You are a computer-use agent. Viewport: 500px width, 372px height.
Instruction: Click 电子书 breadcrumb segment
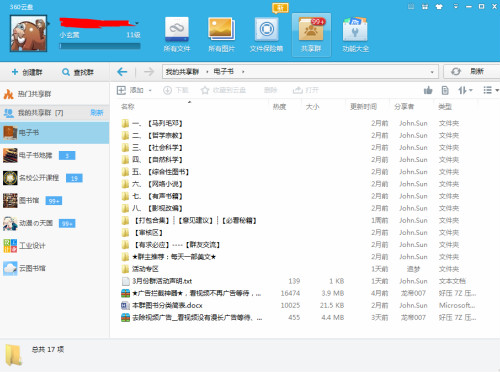224,72
